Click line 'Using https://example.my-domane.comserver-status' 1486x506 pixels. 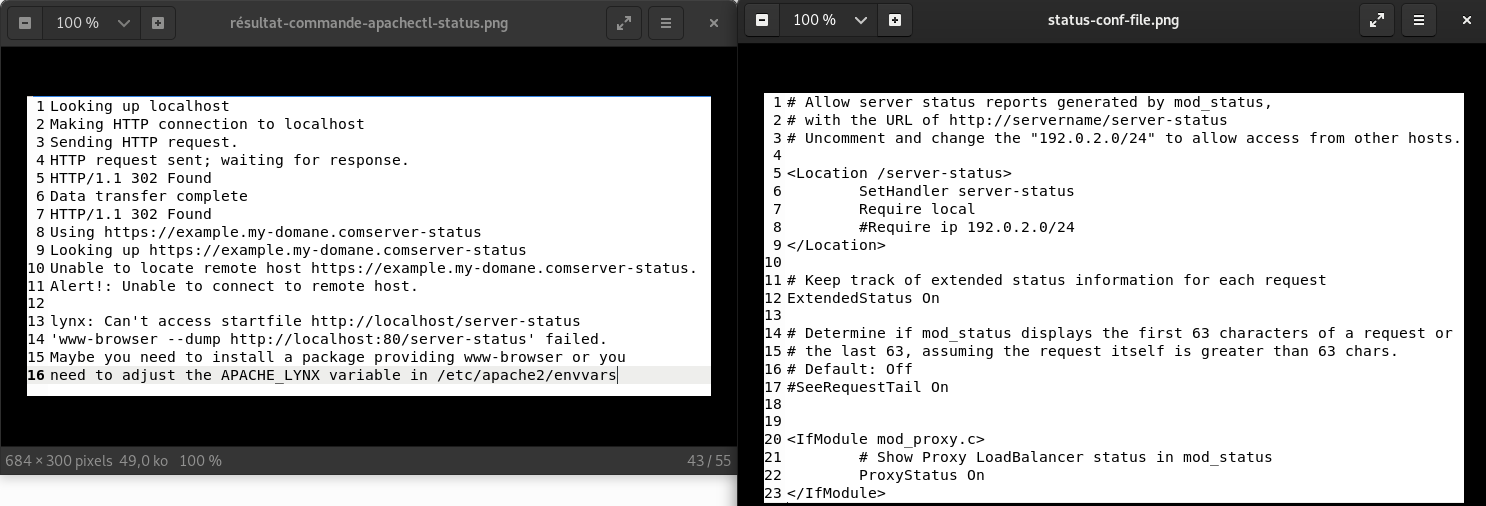click(266, 232)
